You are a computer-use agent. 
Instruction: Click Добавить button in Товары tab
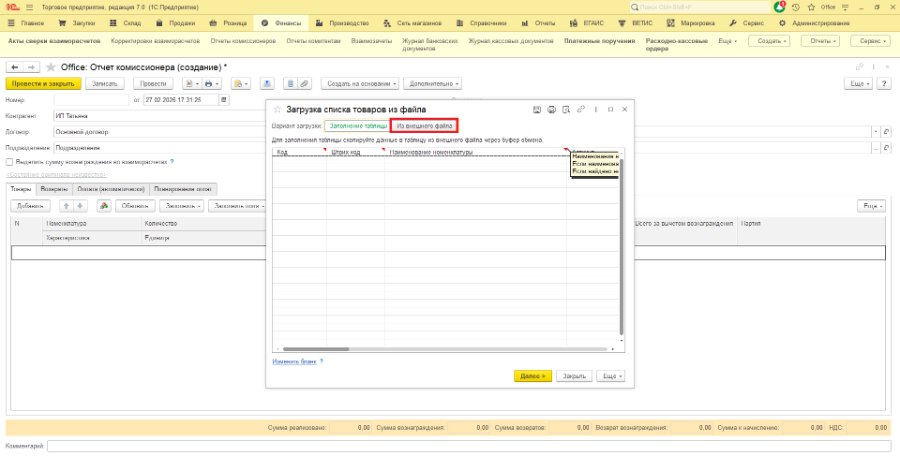tap(30, 206)
